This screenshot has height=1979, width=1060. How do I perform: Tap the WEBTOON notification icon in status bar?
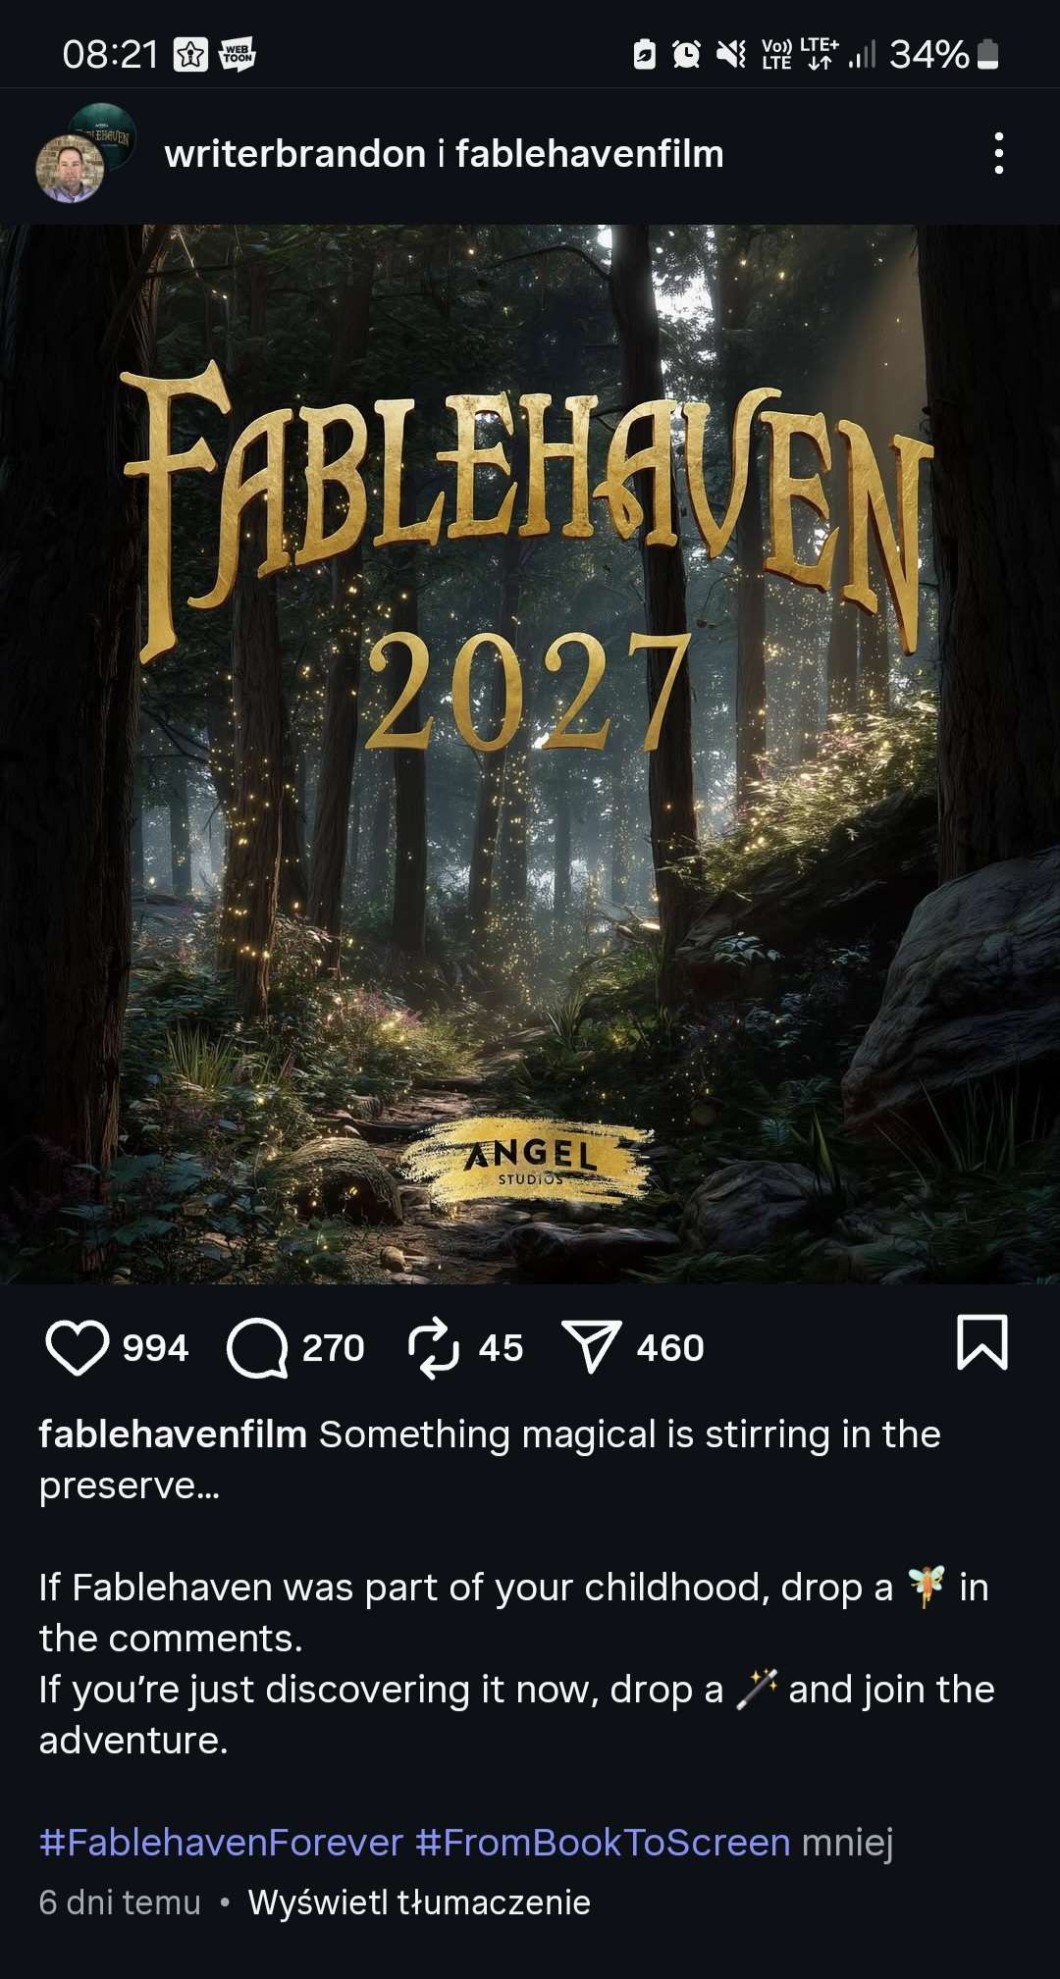pos(237,54)
